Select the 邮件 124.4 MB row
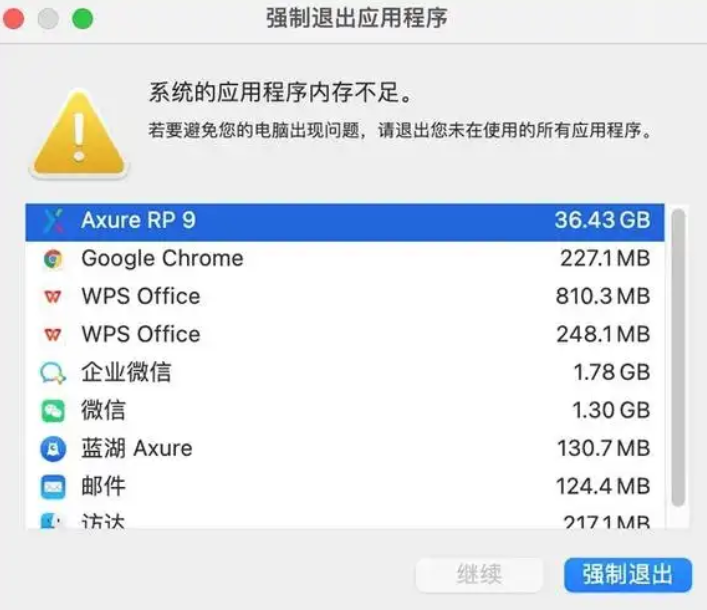The height and width of the screenshot is (610, 707). [345, 487]
